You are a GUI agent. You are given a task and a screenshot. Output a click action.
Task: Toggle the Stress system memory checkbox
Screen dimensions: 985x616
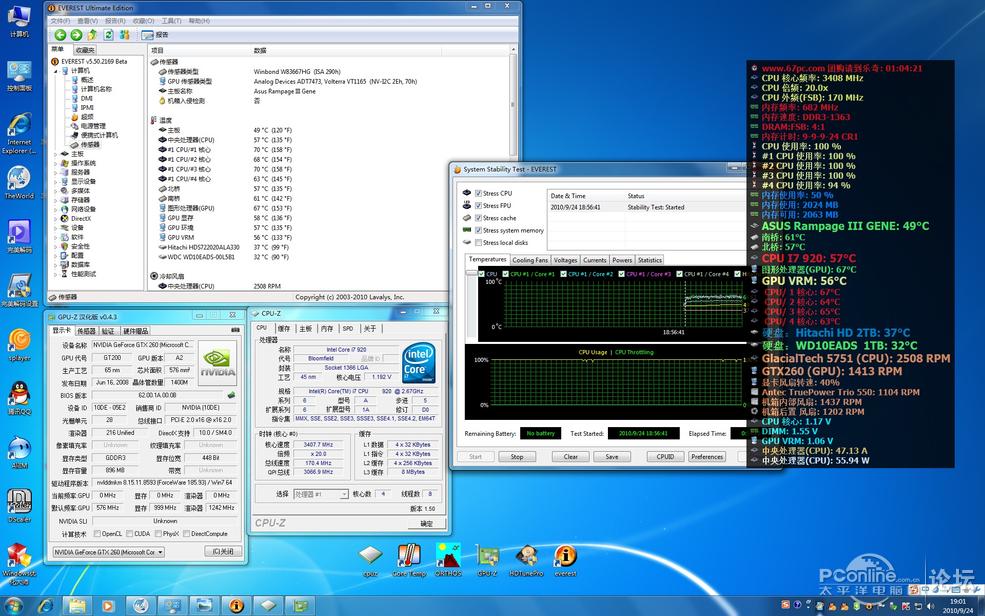pyautogui.click(x=479, y=230)
